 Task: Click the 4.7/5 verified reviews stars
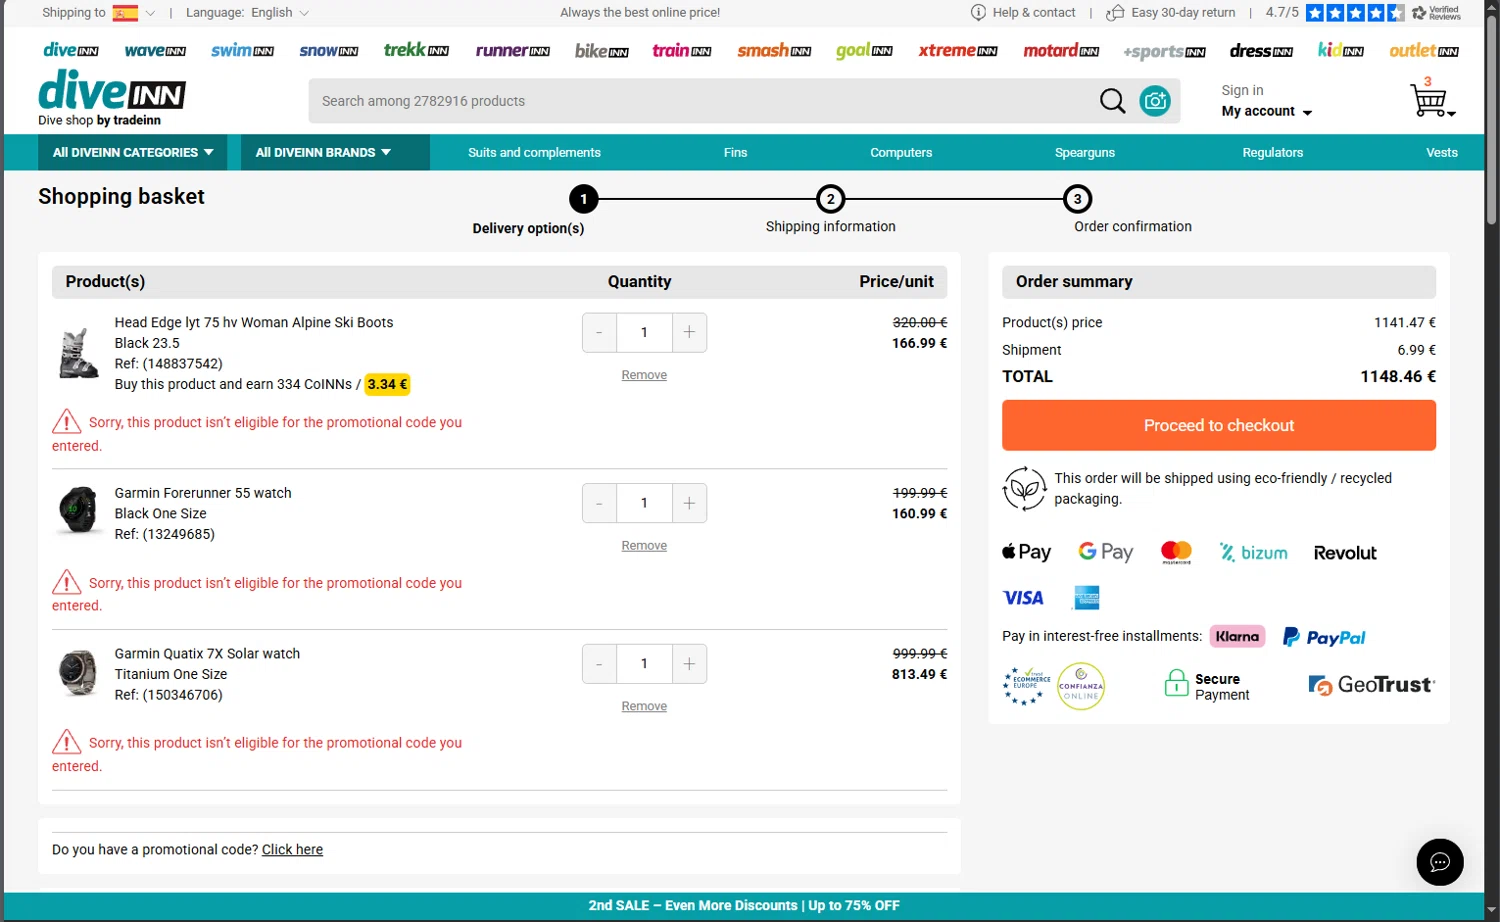click(x=1355, y=13)
